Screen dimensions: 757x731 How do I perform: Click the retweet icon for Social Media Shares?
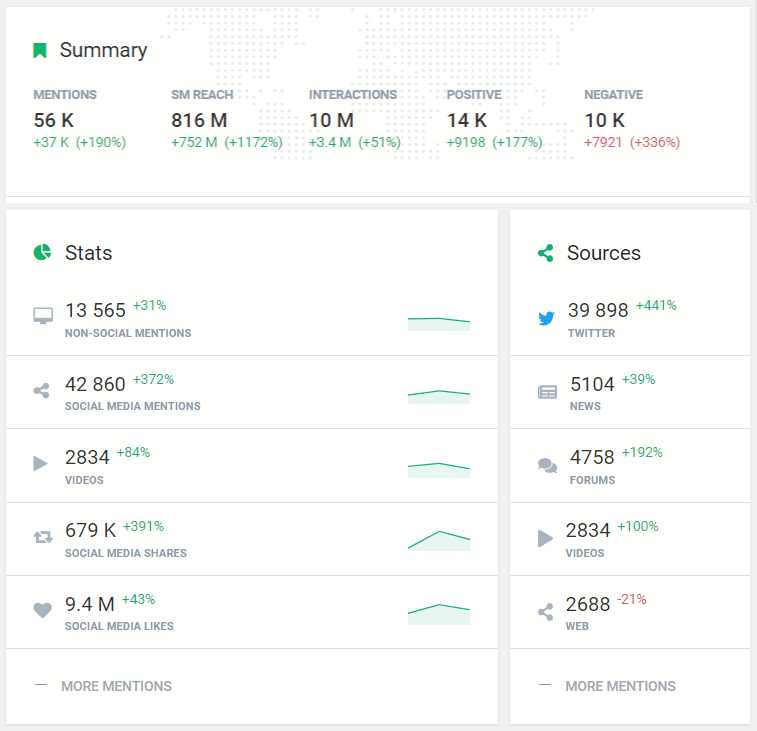[43, 537]
